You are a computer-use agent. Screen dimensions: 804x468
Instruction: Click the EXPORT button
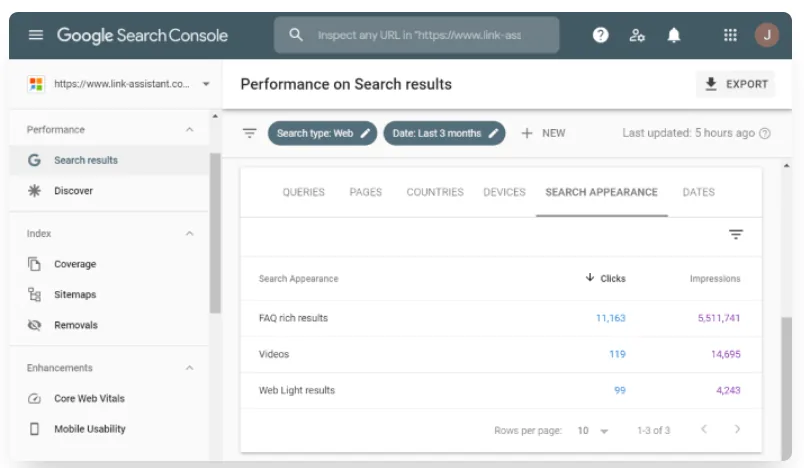[x=736, y=84]
